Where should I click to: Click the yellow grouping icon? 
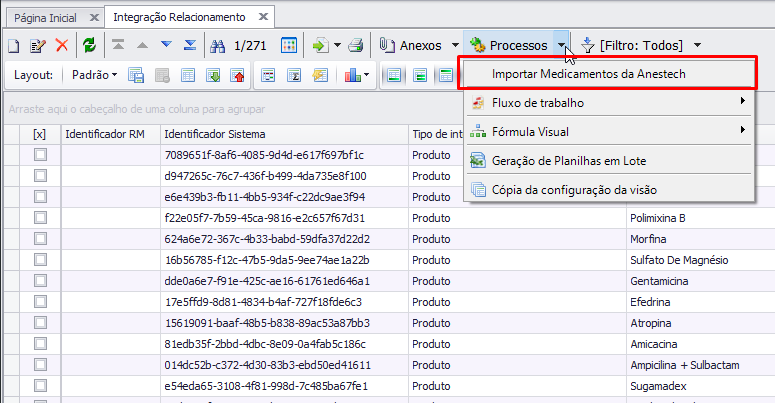point(320,75)
